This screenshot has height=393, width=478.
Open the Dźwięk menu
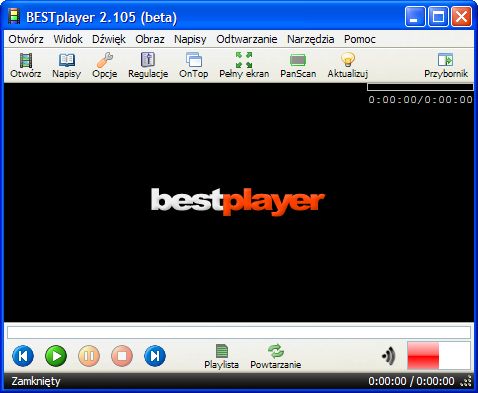(109, 39)
